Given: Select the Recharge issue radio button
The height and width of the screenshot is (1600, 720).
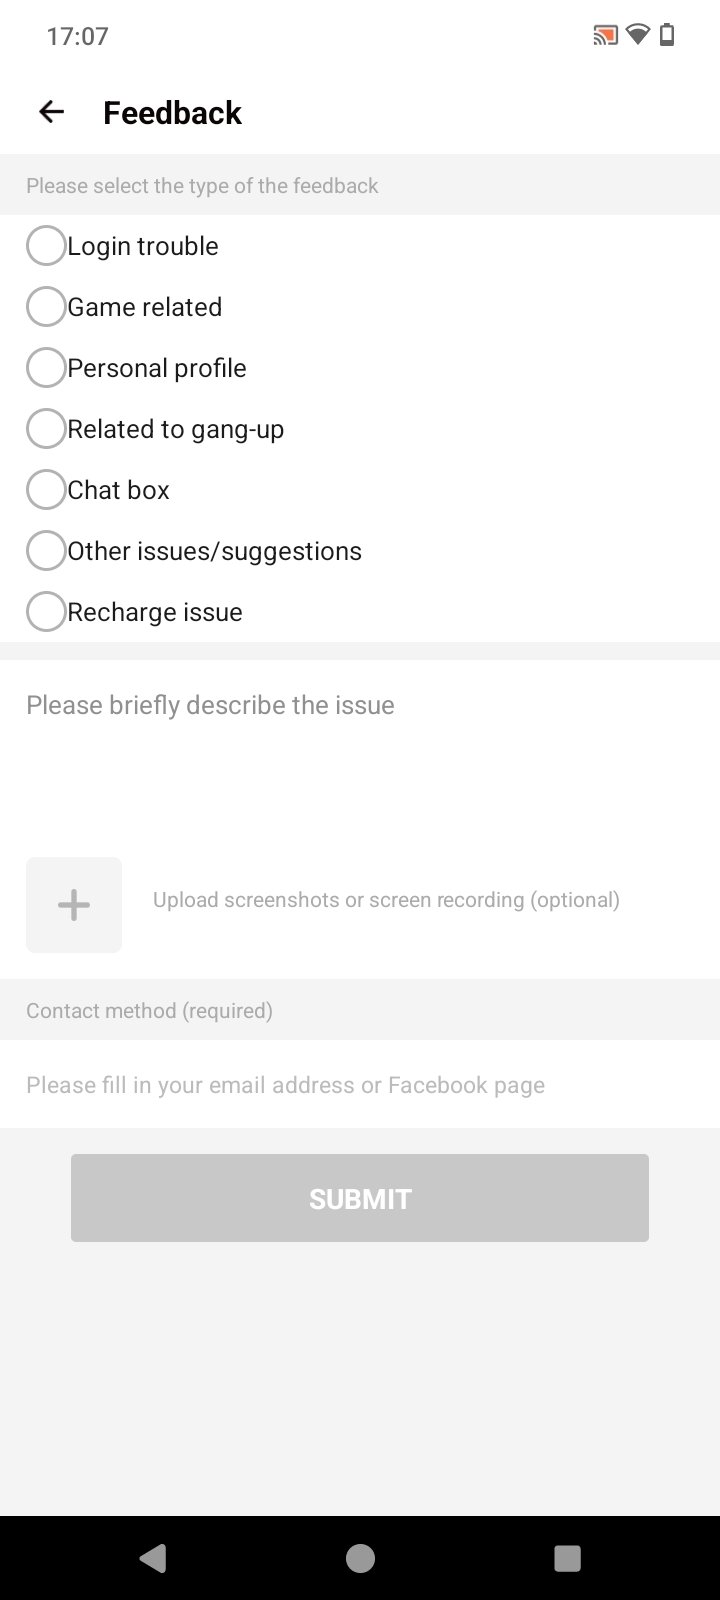Looking at the screenshot, I should point(46,612).
